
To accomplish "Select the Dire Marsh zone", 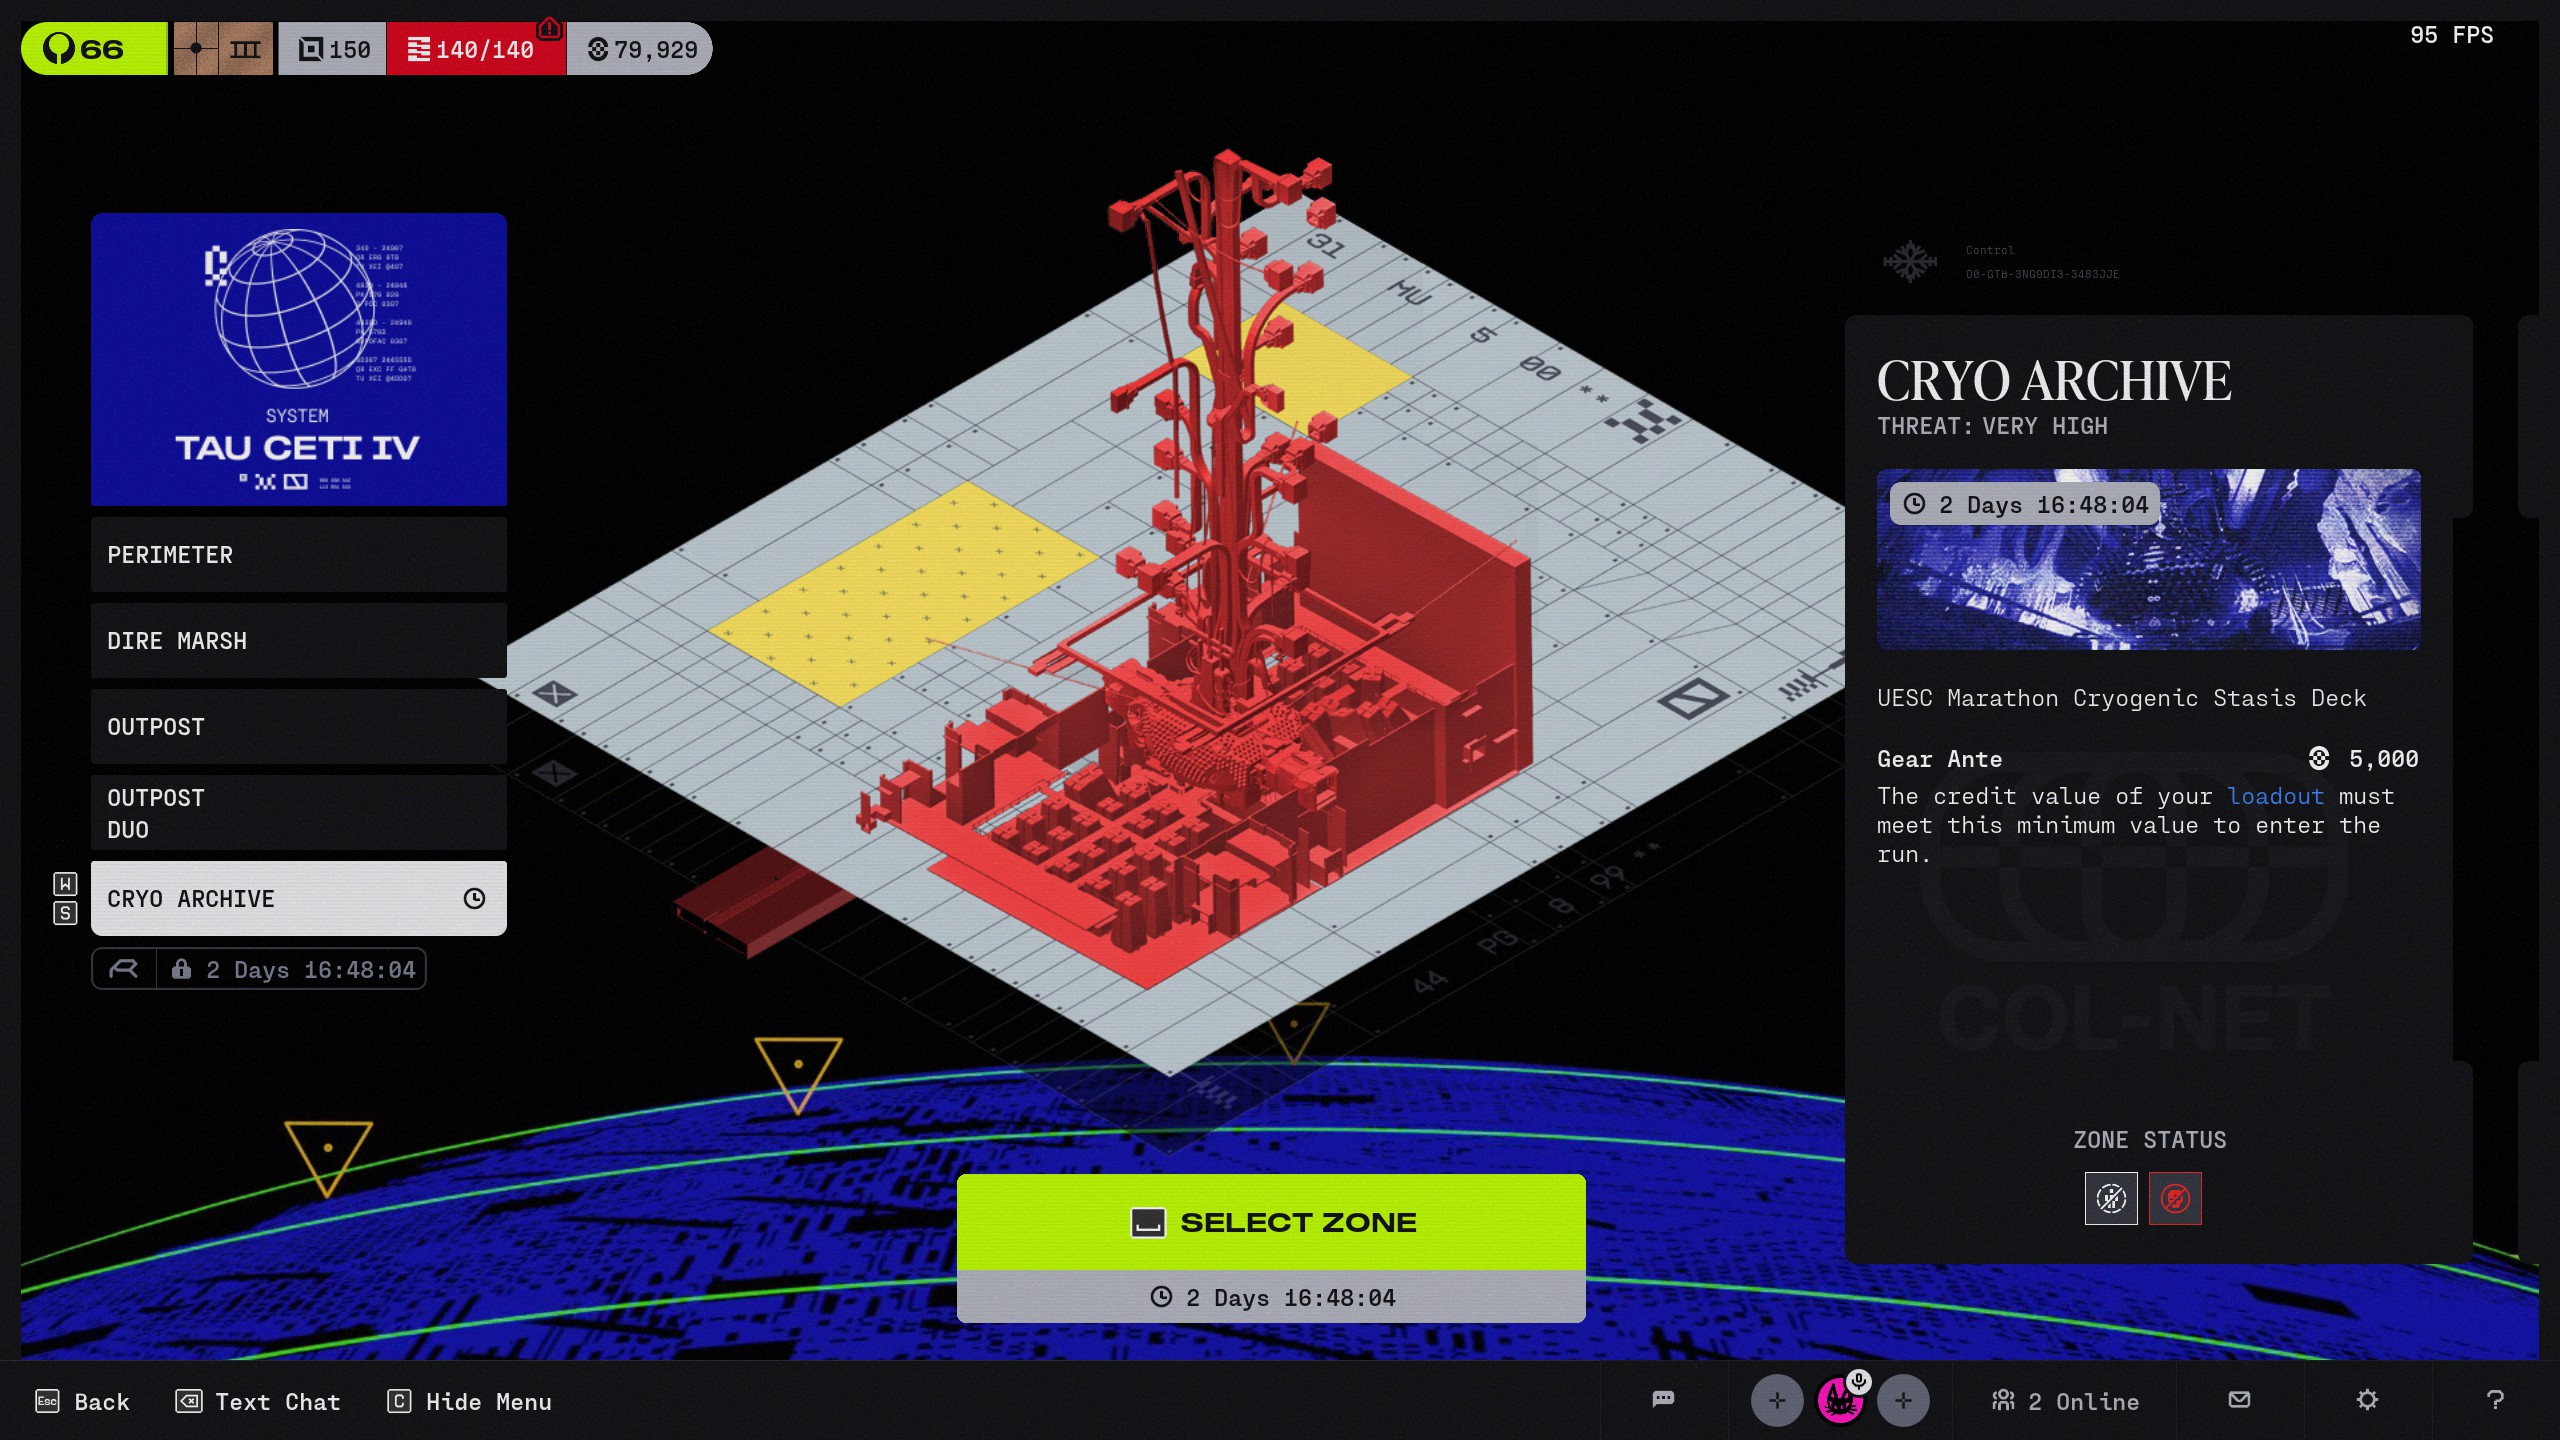I will pos(298,641).
